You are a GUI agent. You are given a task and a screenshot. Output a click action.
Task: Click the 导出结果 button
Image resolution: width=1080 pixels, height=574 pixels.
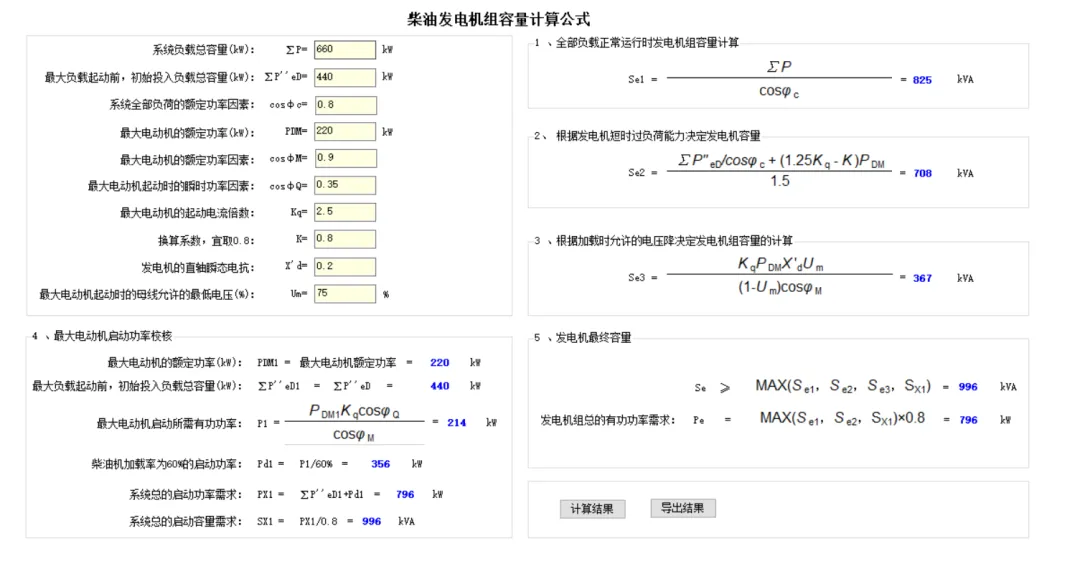click(683, 509)
